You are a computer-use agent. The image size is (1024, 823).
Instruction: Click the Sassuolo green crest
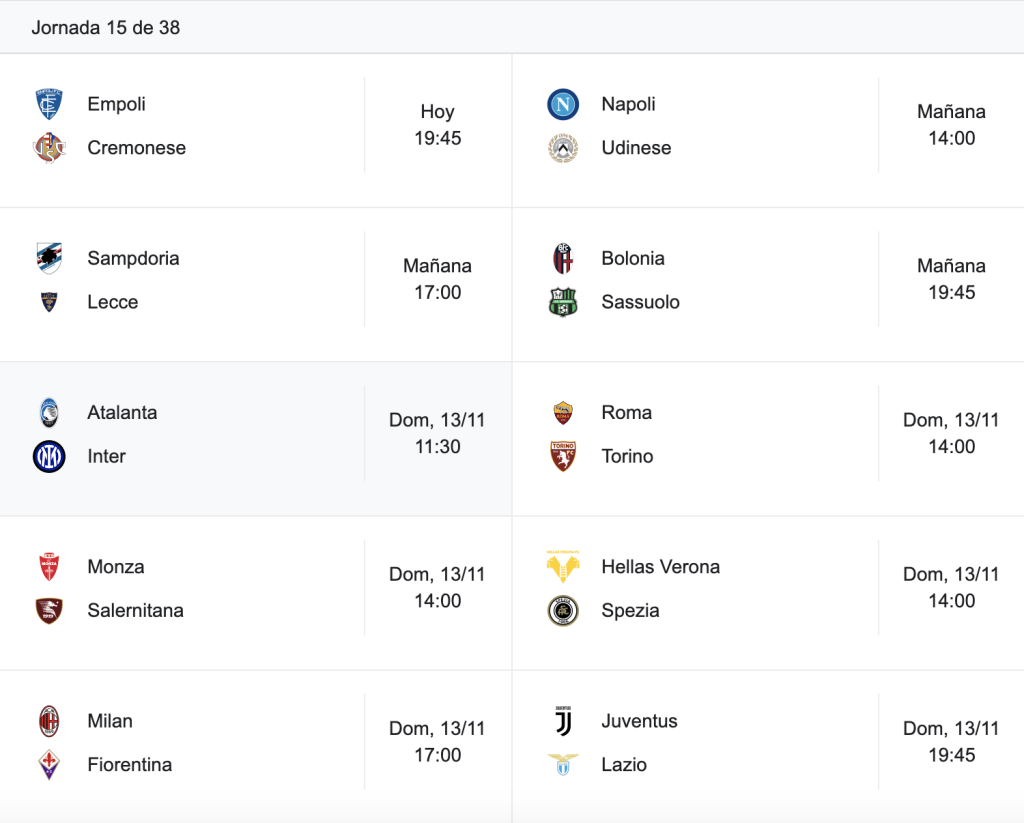point(563,302)
